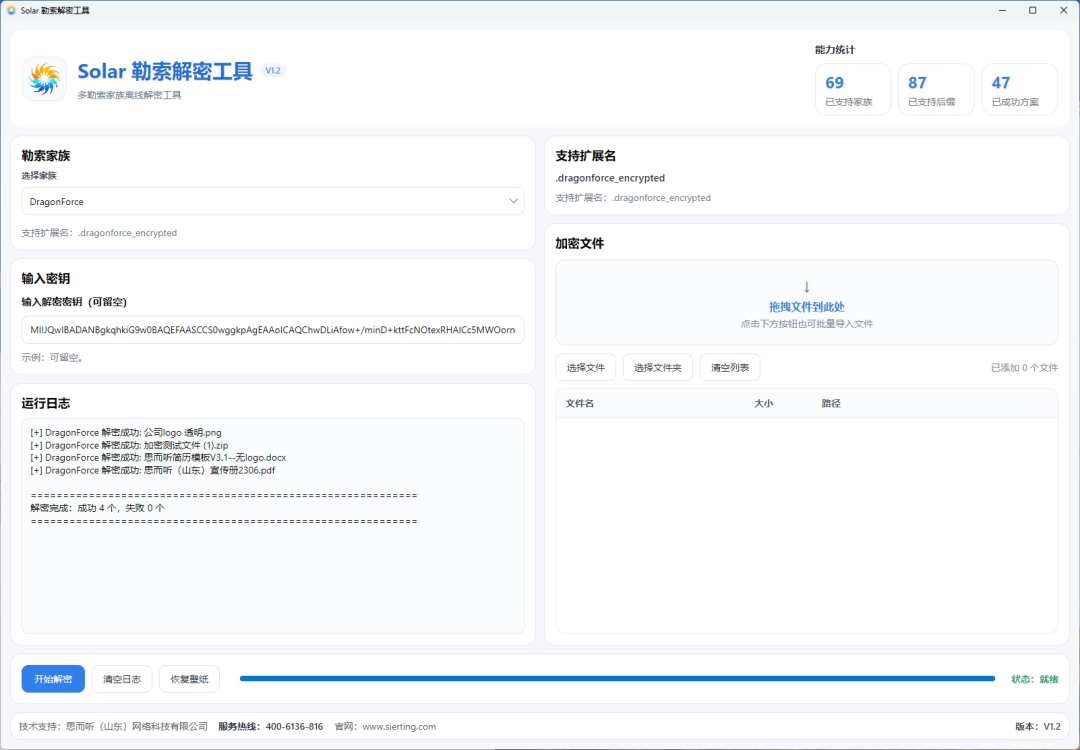This screenshot has width=1080, height=750.
Task: Click the 文件名 column header
Action: point(580,404)
